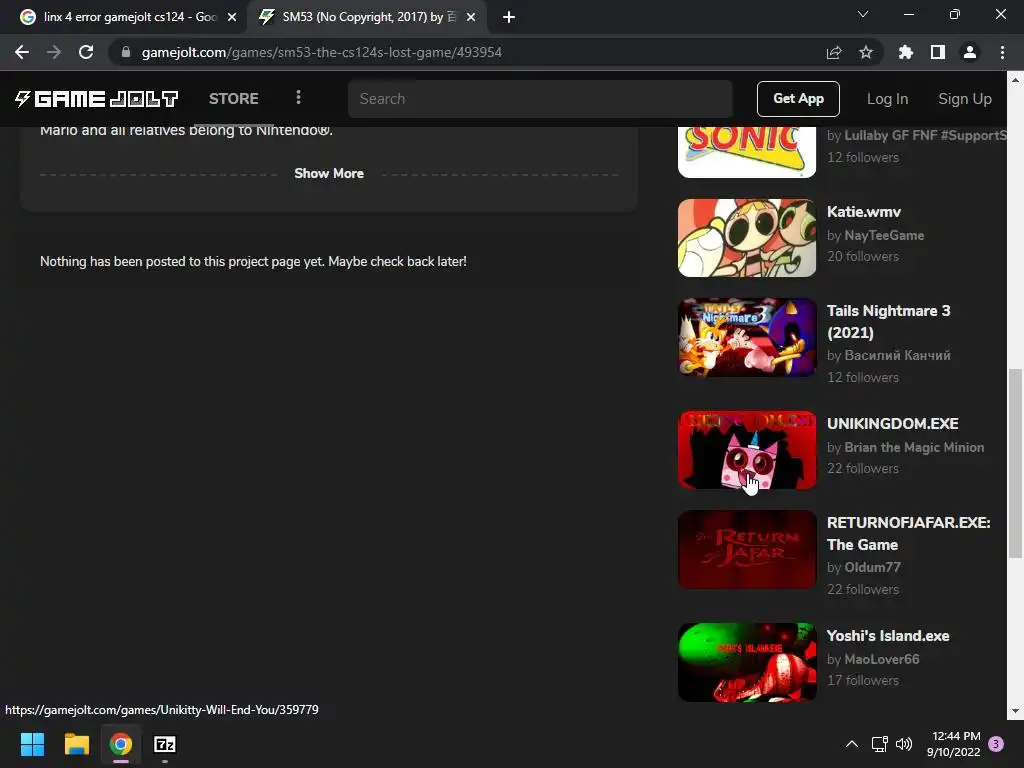The height and width of the screenshot is (768, 1024).
Task: Open the Chrome three-dot menu
Action: tap(1002, 52)
